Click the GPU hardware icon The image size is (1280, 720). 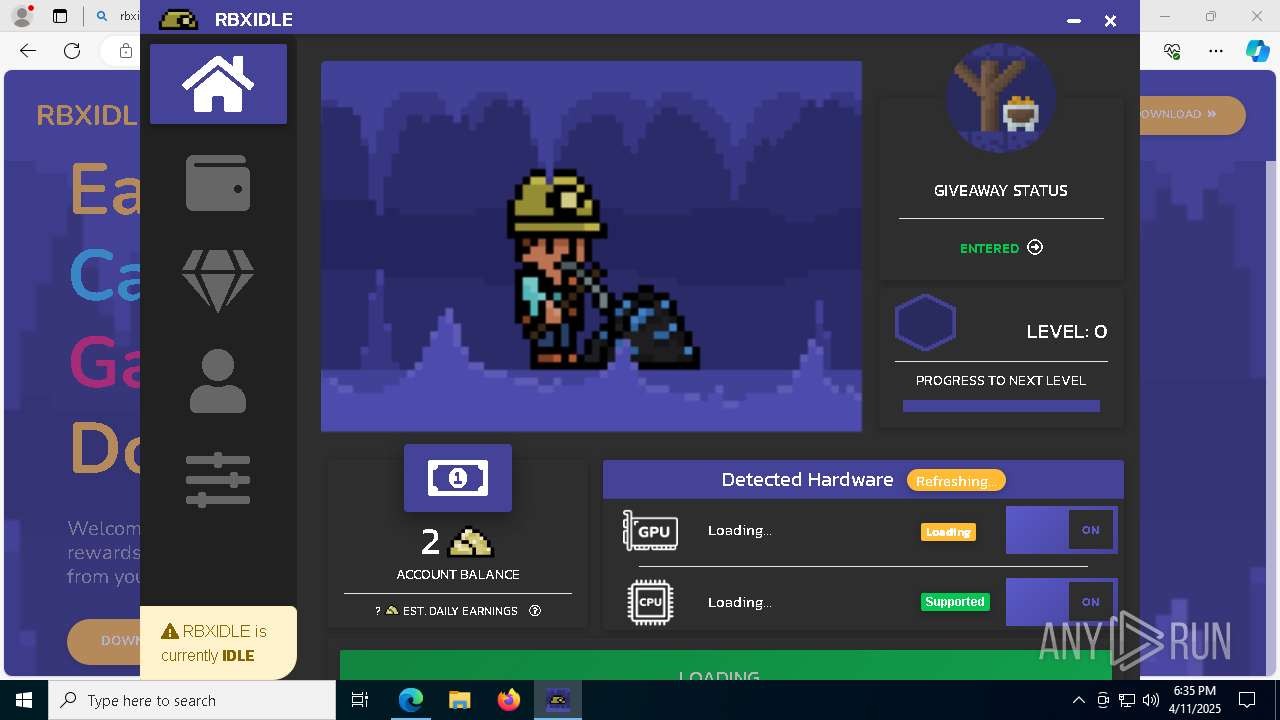(x=650, y=531)
